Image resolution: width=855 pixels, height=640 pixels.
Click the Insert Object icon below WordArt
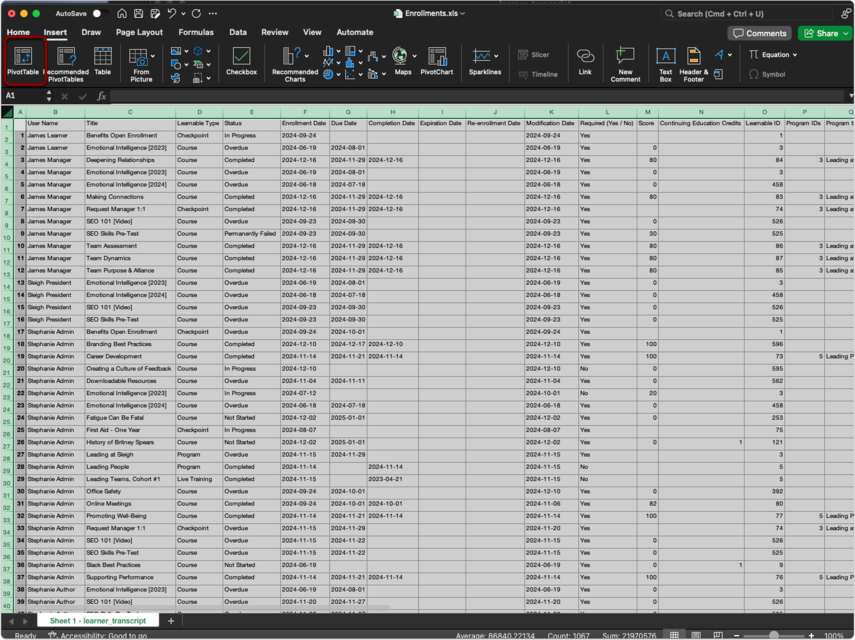click(x=719, y=74)
